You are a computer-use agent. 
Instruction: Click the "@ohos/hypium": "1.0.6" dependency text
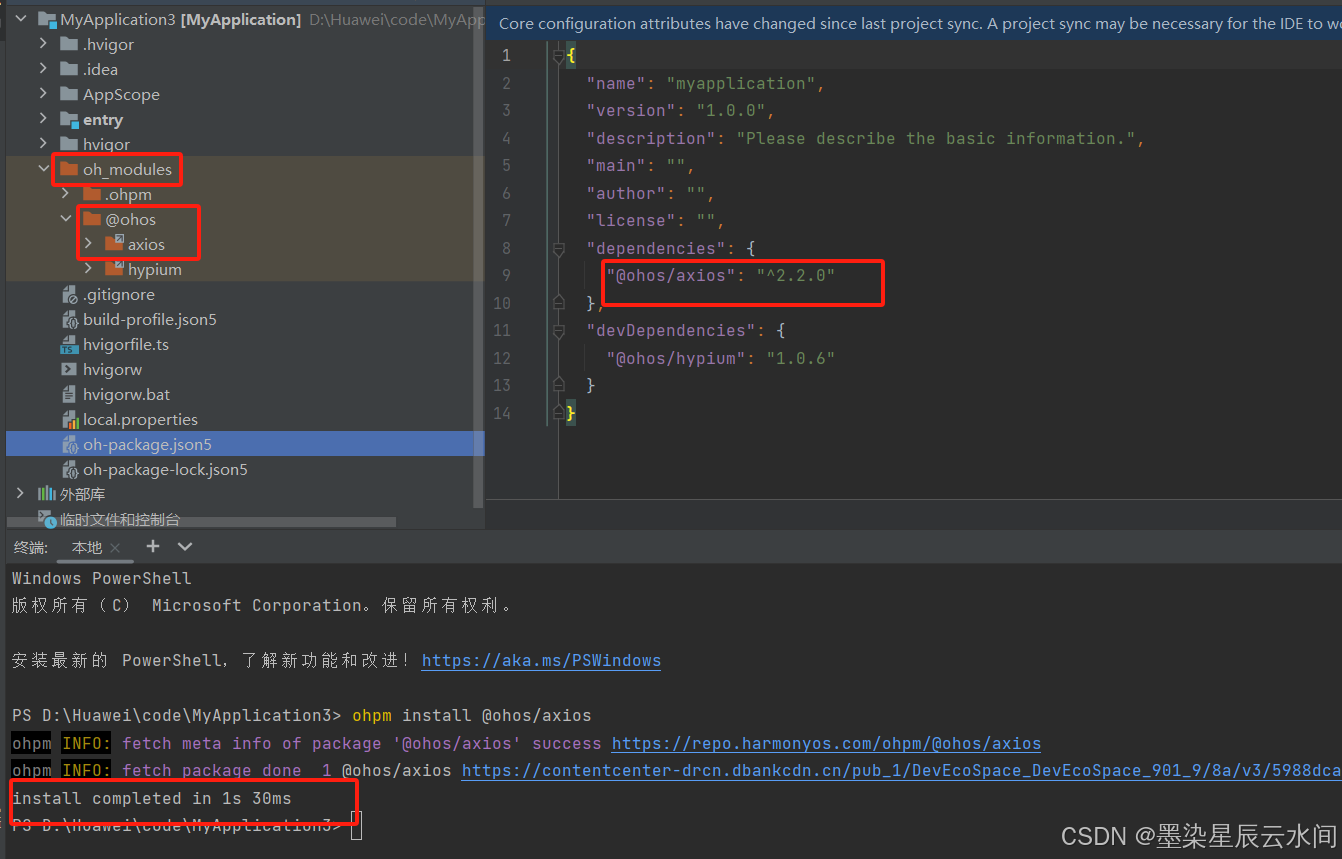721,358
